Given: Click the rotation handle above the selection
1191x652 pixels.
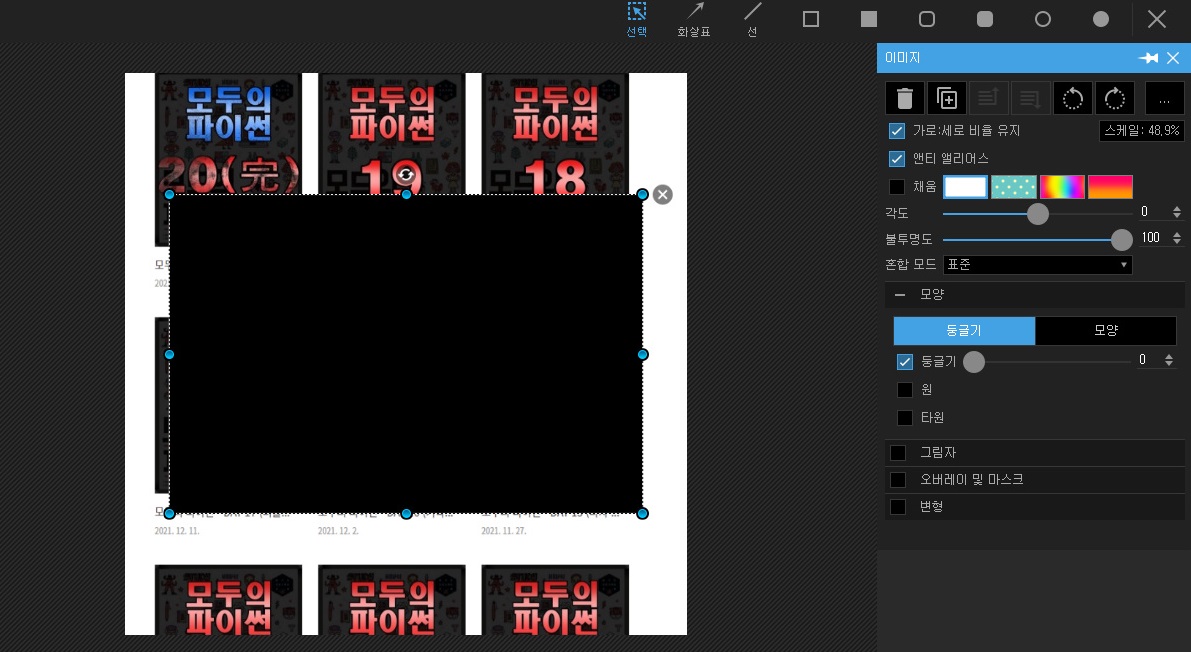Looking at the screenshot, I should (406, 175).
